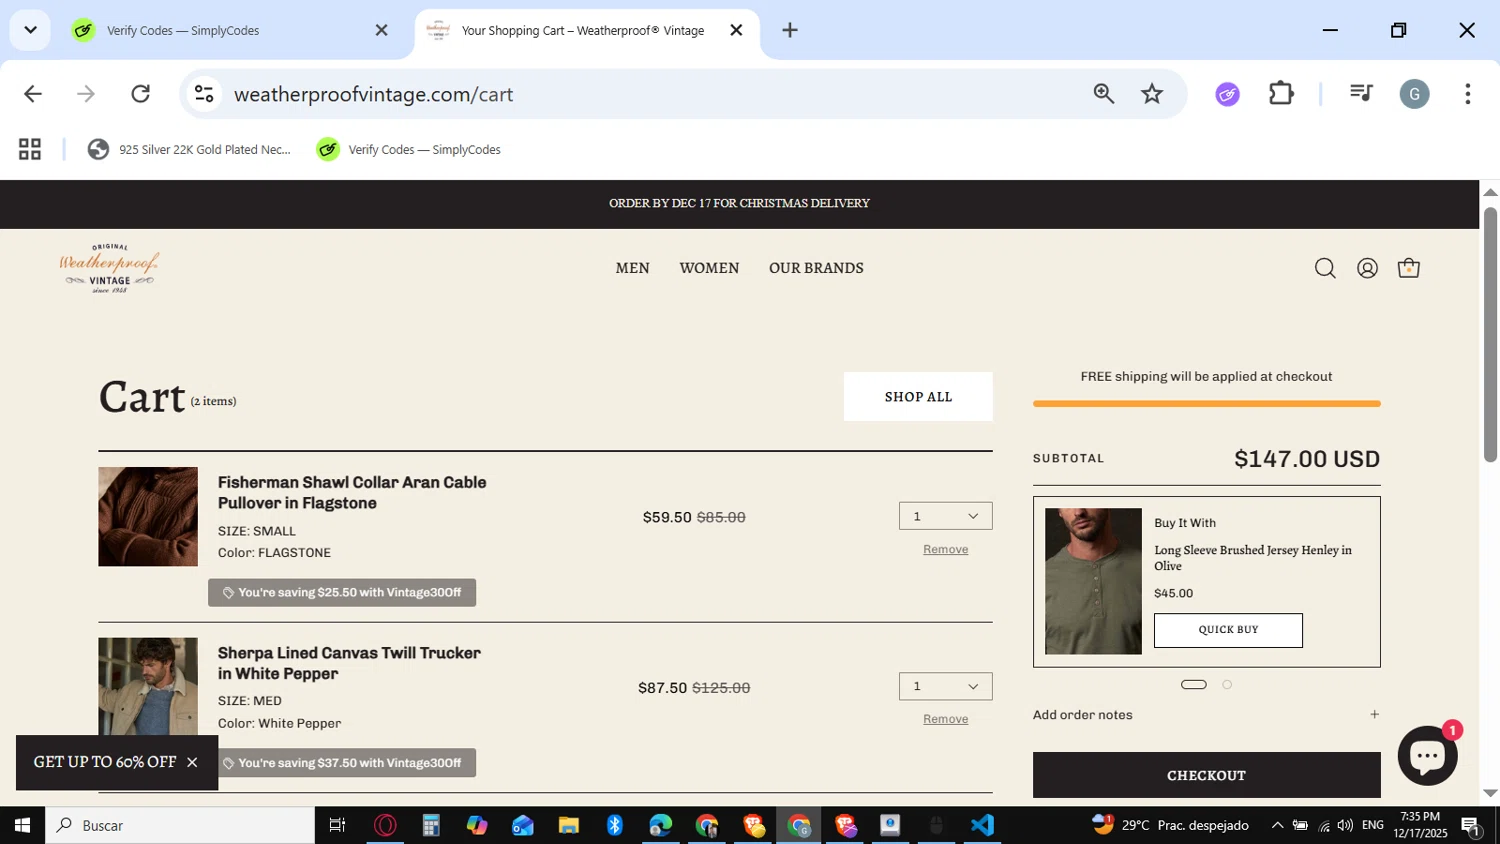Open the MEN navigation menu

(x=633, y=268)
